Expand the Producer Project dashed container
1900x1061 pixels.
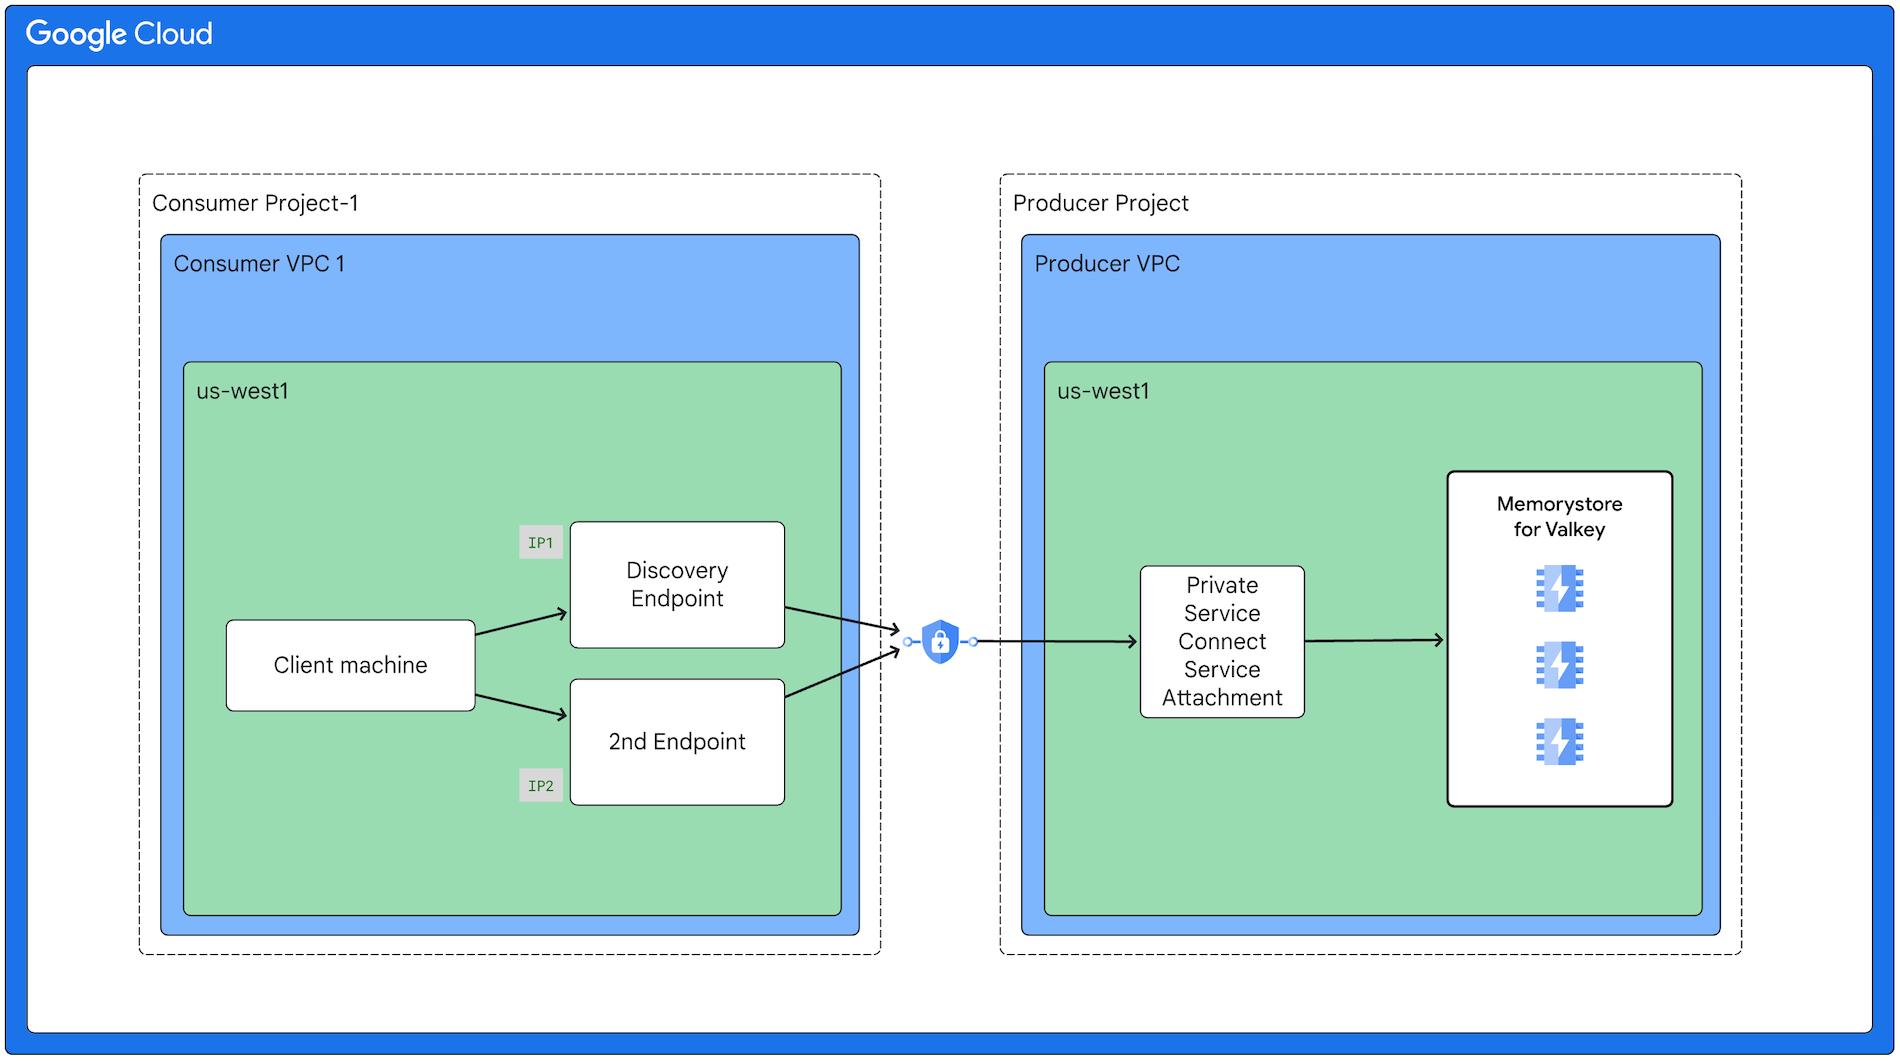click(1101, 203)
